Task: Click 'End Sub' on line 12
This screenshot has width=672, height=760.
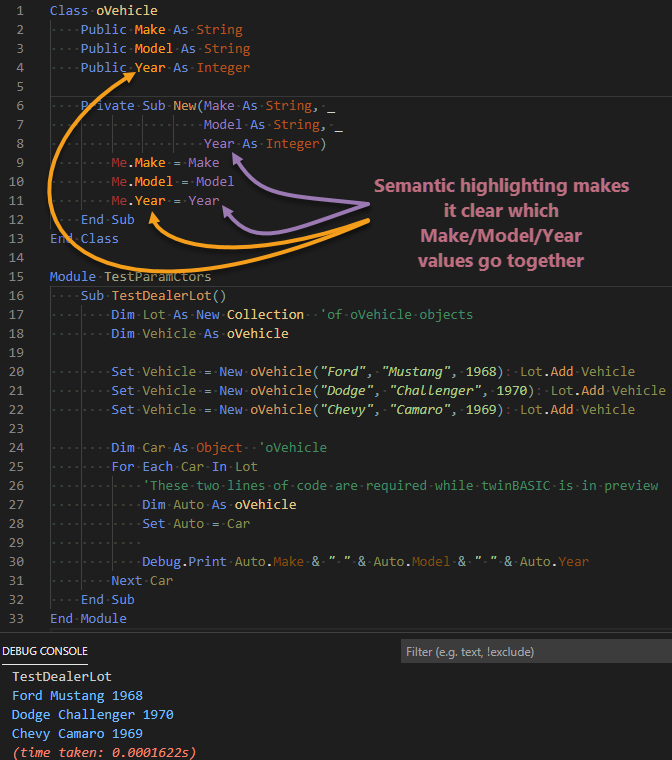Action: tap(108, 220)
